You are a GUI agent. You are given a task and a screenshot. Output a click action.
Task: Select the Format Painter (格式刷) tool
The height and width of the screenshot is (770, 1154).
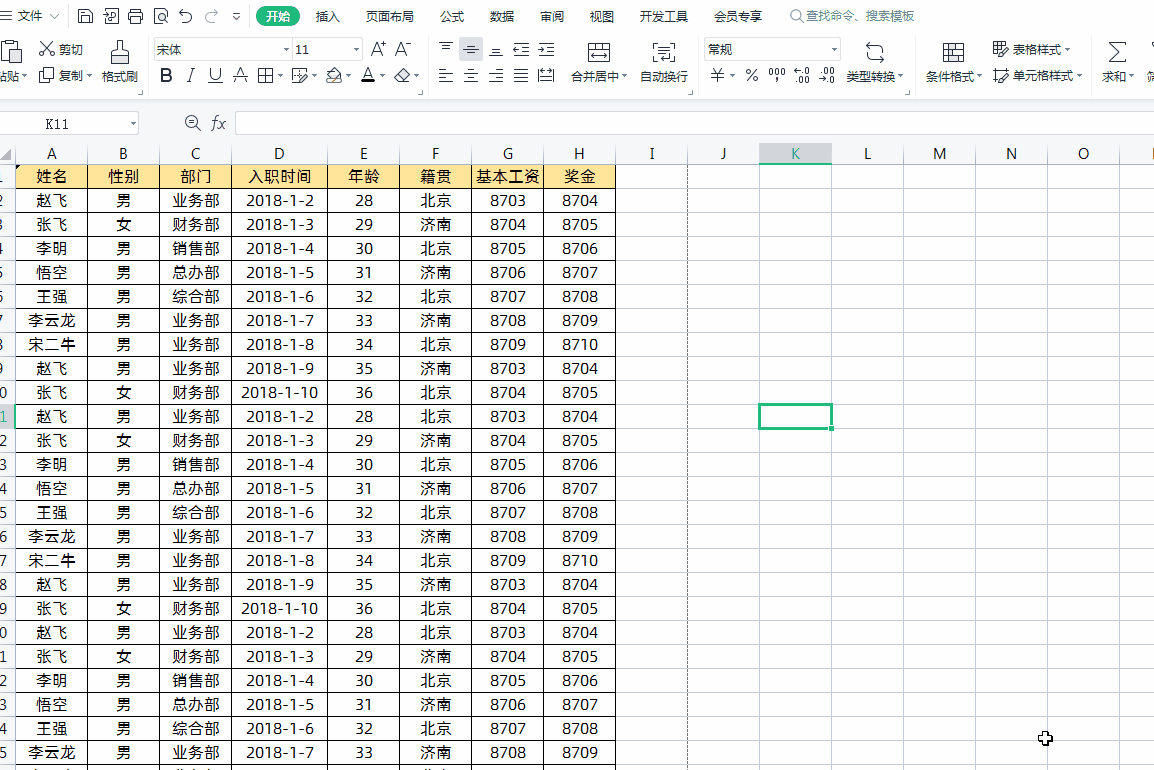(x=119, y=61)
